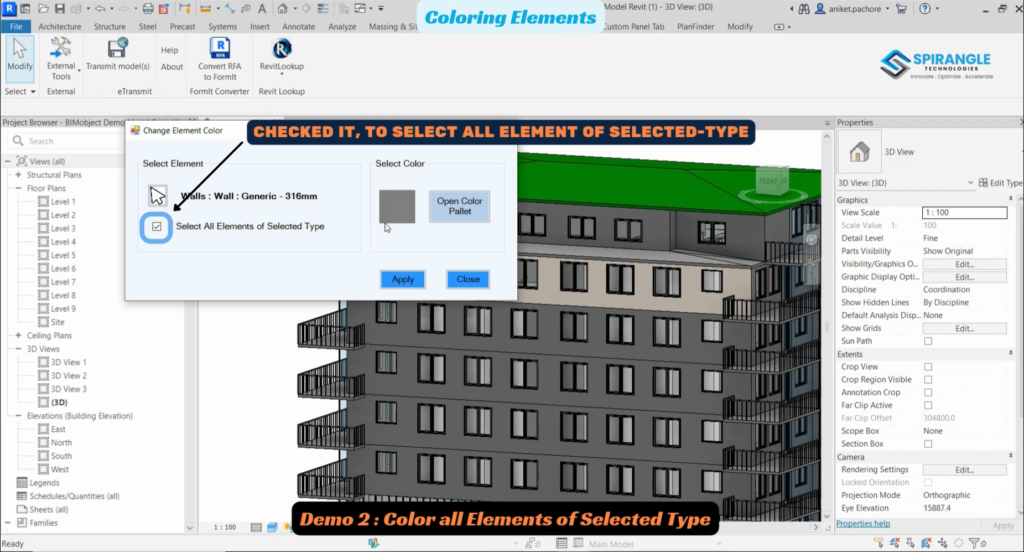Undo the last action
The width and height of the screenshot is (1024, 552).
click(x=100, y=8)
